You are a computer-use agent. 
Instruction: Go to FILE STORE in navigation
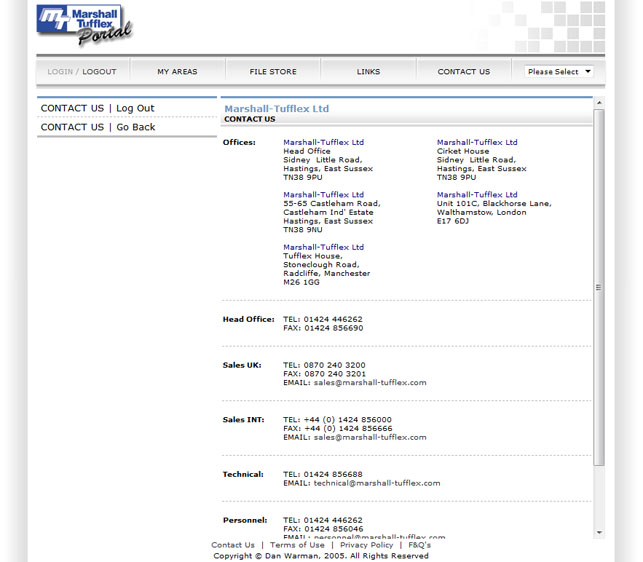(x=273, y=72)
